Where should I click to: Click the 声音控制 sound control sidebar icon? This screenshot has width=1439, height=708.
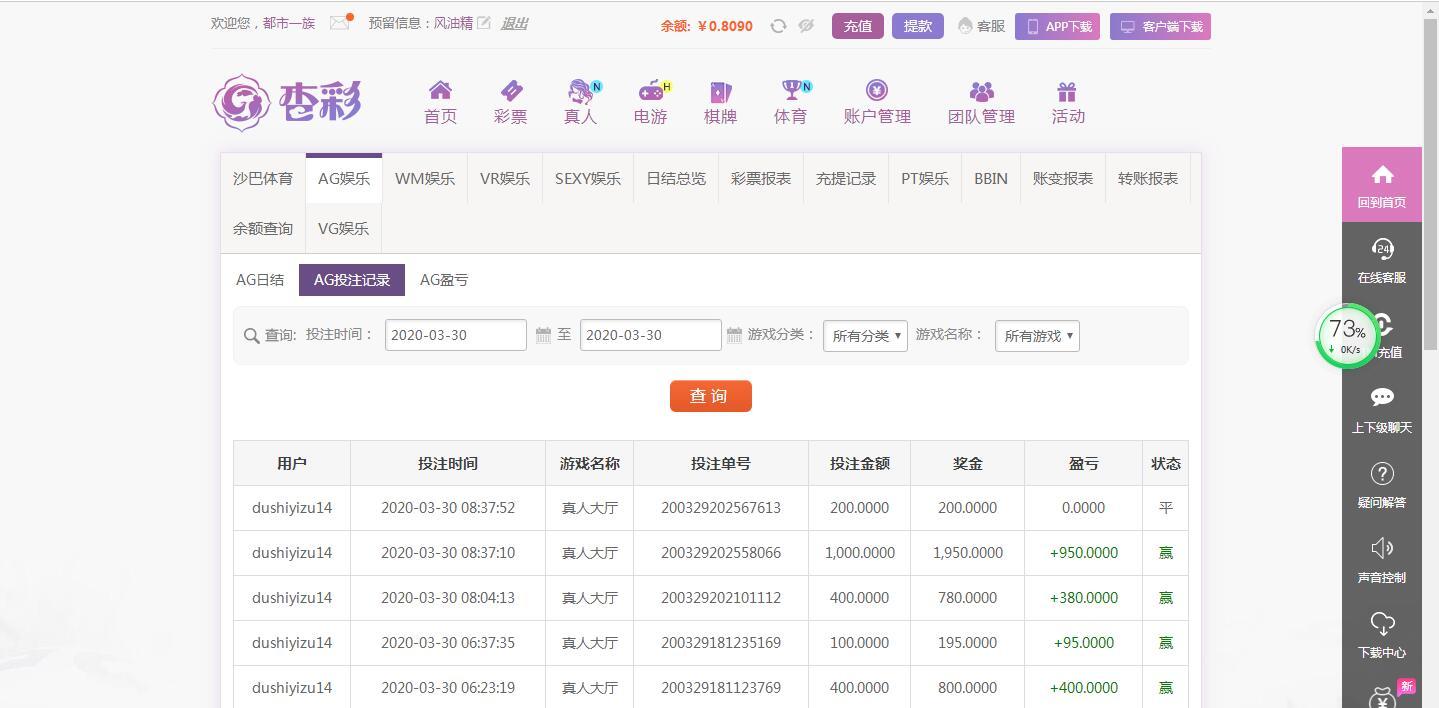(x=1381, y=548)
